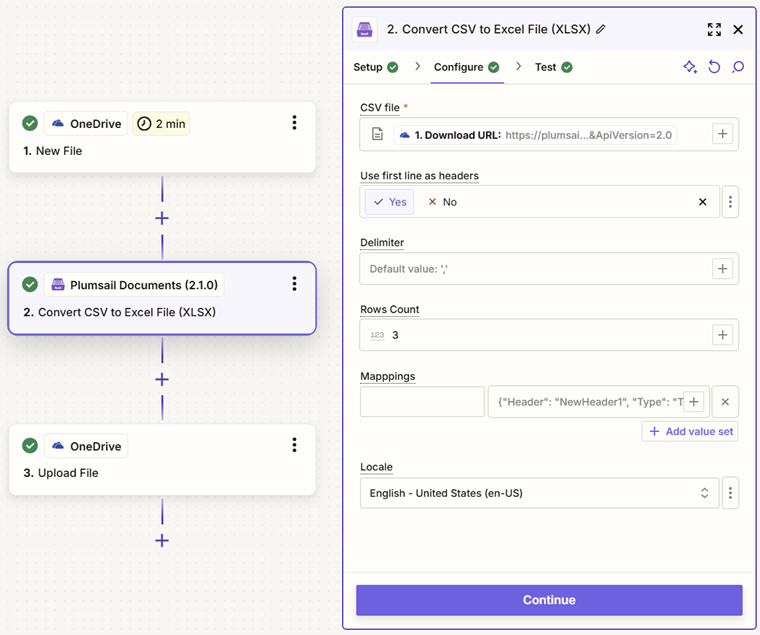Click the Continue button

click(549, 600)
